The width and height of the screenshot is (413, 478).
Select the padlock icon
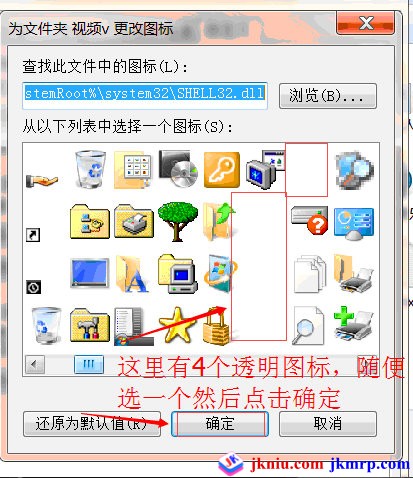pyautogui.click(x=217, y=326)
